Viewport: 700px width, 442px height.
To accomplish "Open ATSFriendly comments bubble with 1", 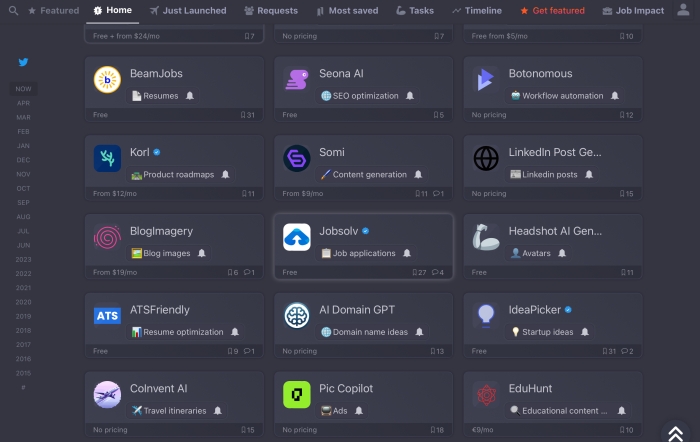I will pyautogui.click(x=249, y=351).
